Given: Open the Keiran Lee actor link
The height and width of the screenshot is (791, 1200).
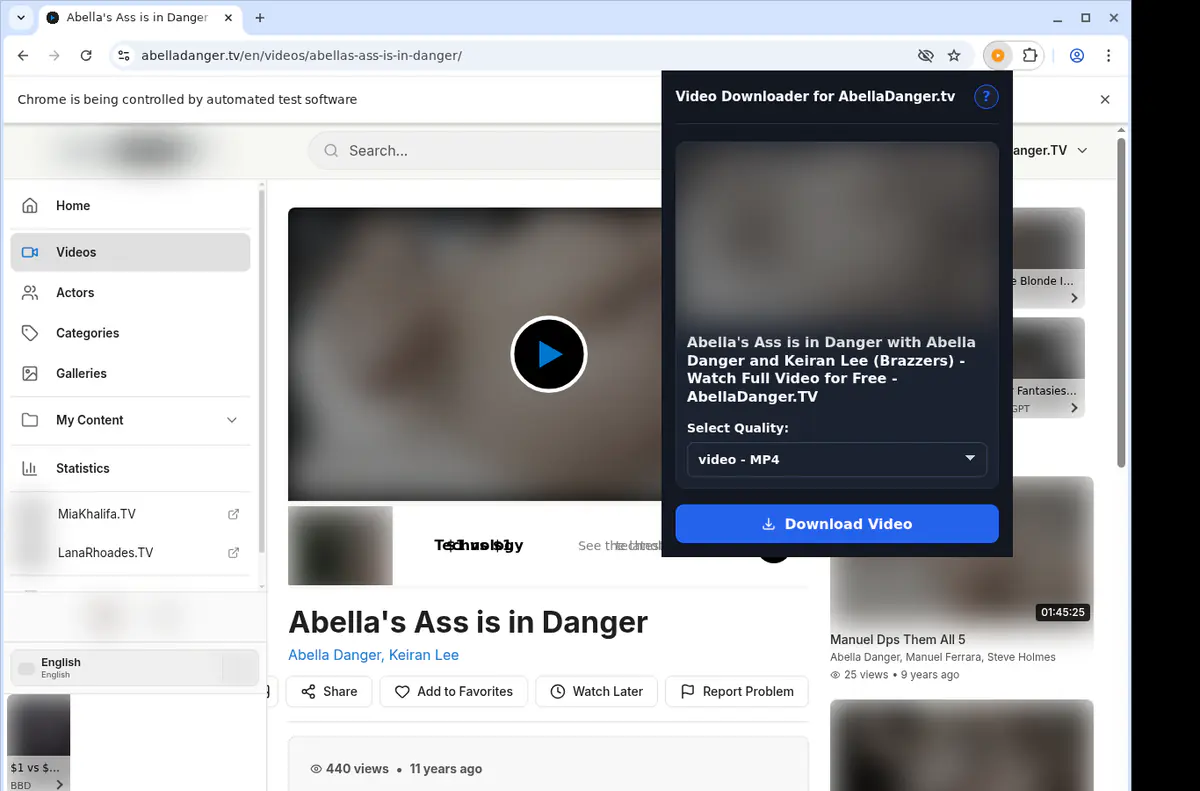Looking at the screenshot, I should [x=423, y=655].
